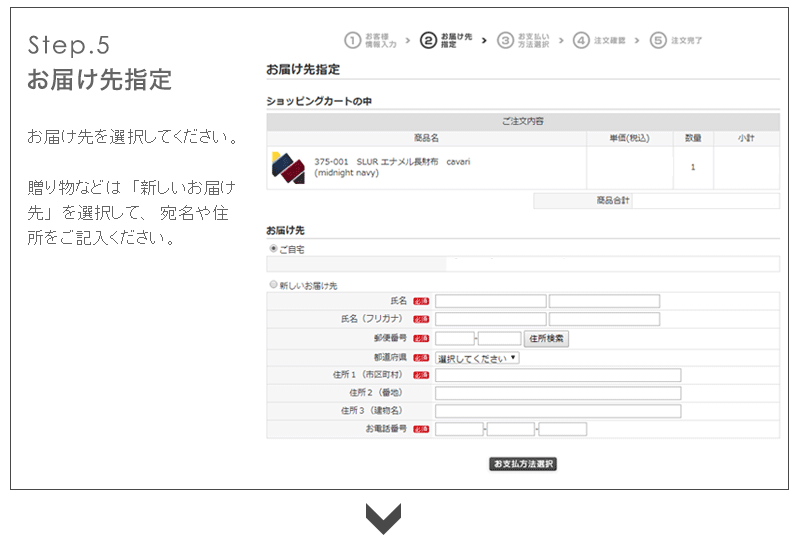Click the large down chevron arrow below

tap(383, 518)
